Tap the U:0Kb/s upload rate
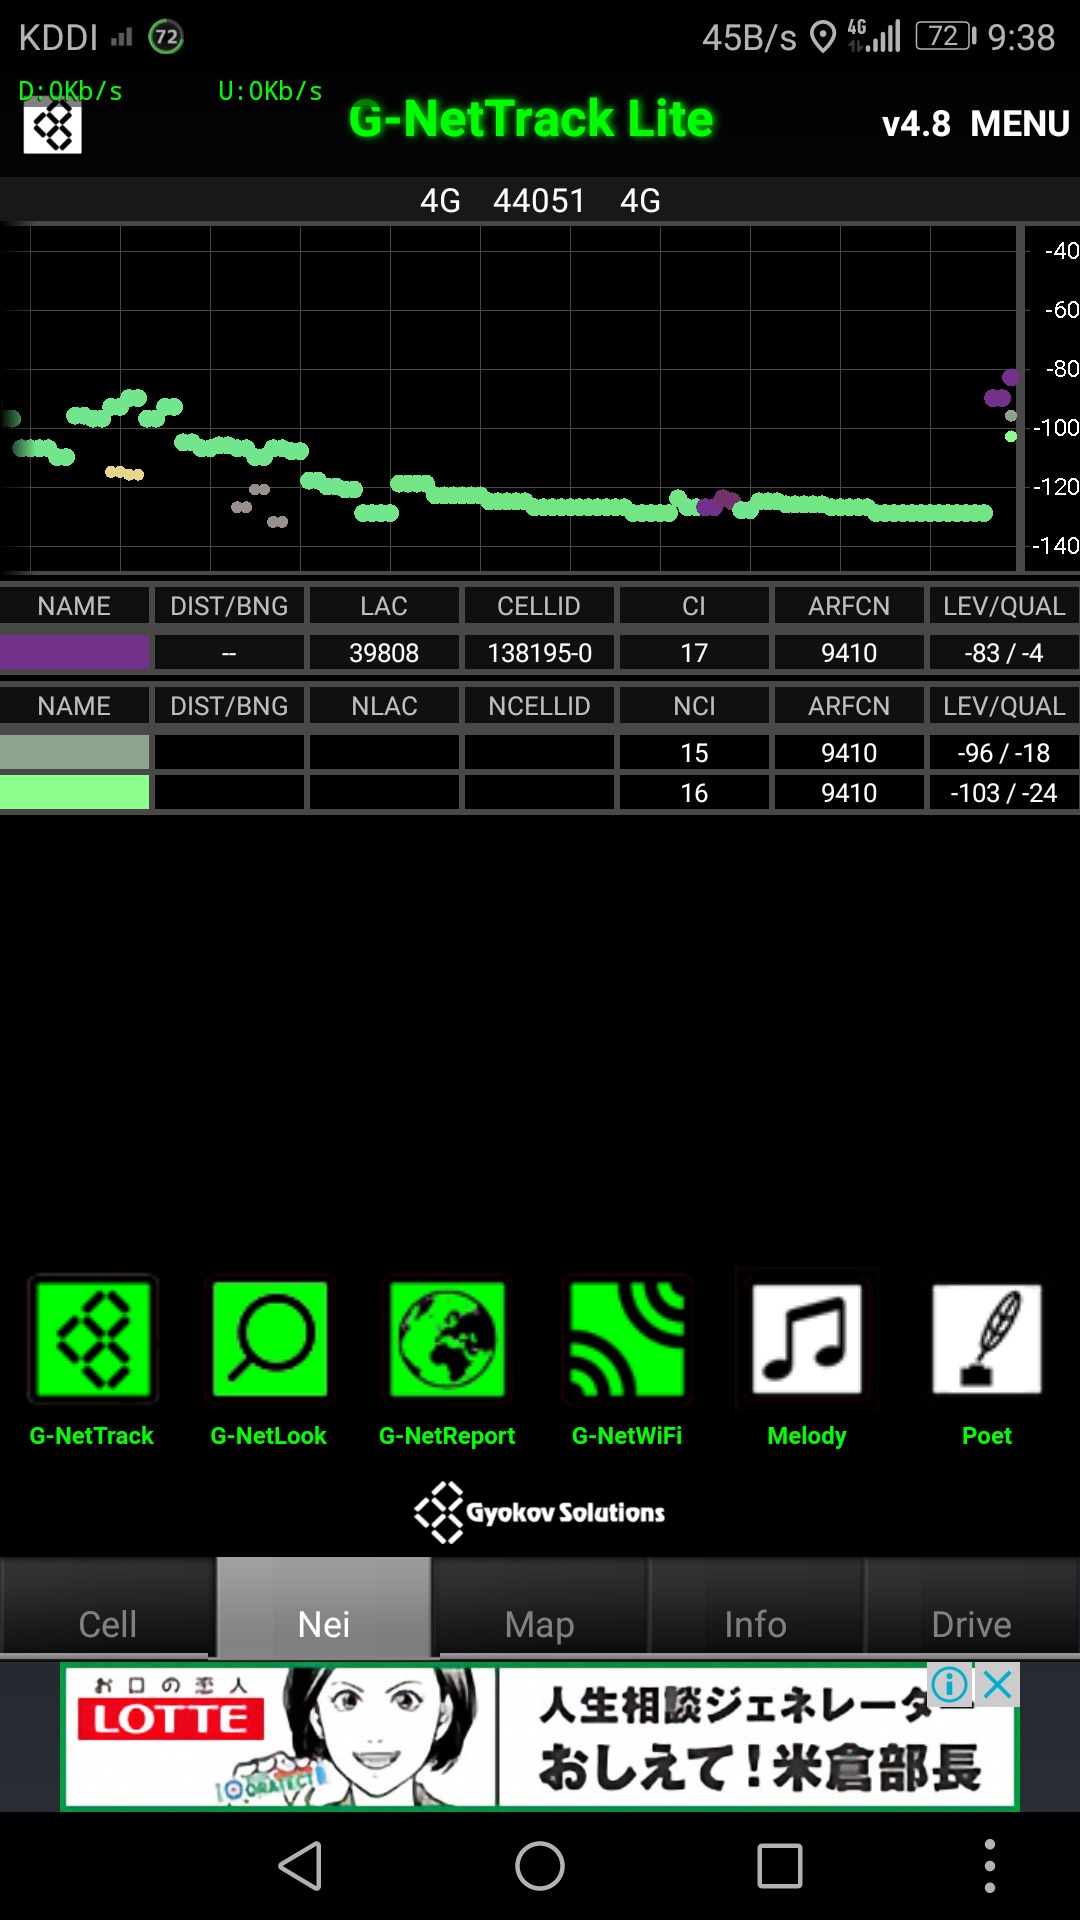This screenshot has width=1080, height=1920. point(270,91)
